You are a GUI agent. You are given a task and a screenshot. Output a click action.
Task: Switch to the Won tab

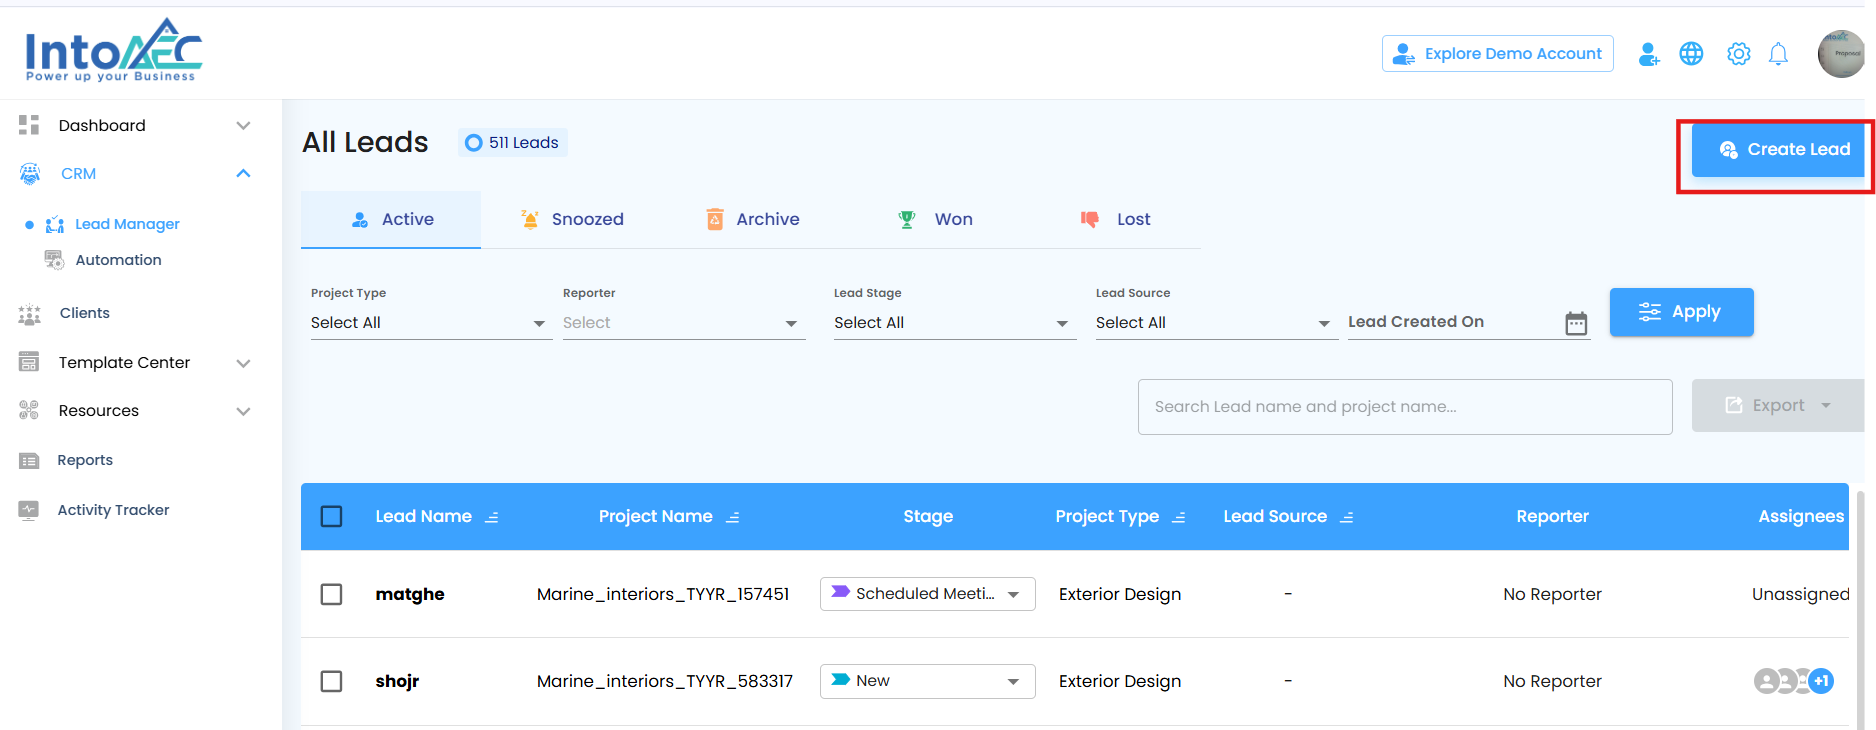point(935,219)
